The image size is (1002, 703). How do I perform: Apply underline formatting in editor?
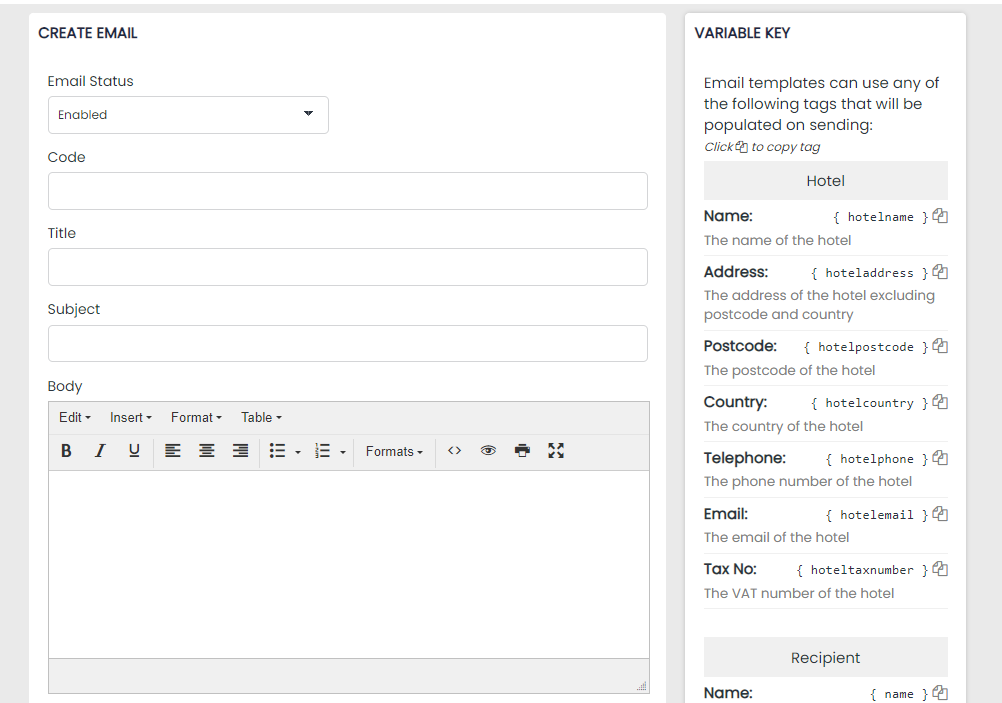pyautogui.click(x=134, y=451)
